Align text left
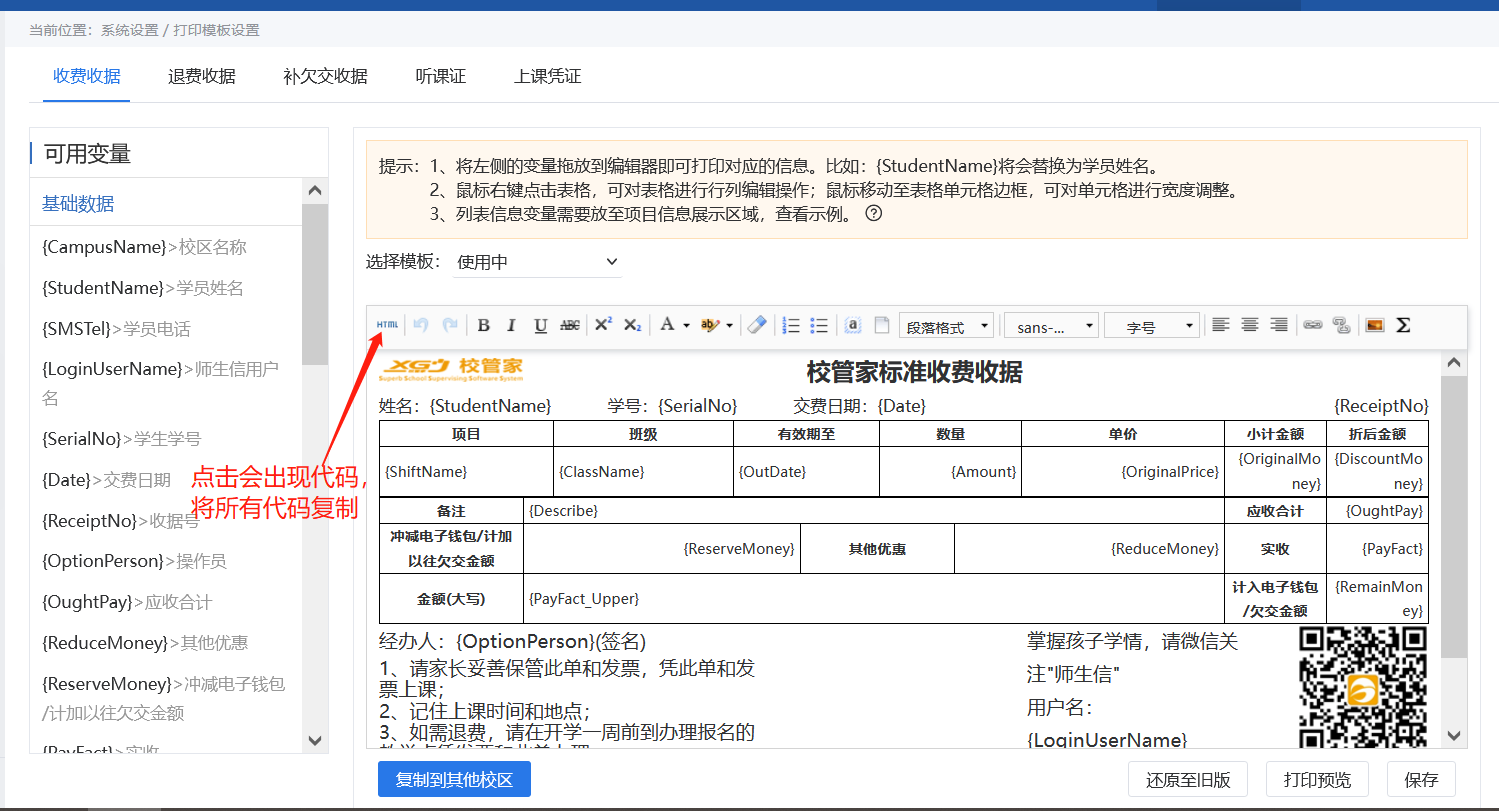Image resolution: width=1499 pixels, height=811 pixels. pyautogui.click(x=1220, y=325)
